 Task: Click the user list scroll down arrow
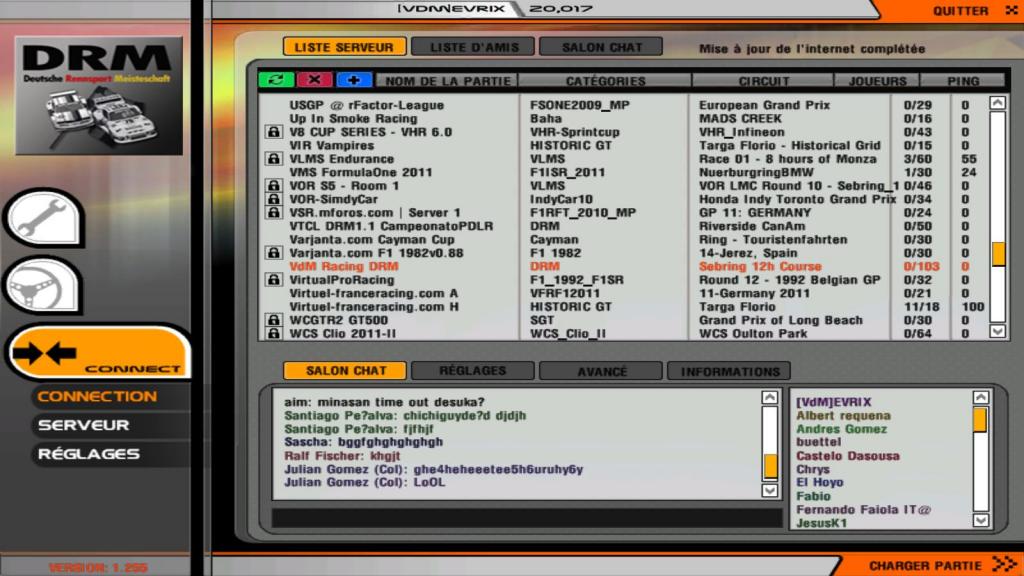point(981,520)
